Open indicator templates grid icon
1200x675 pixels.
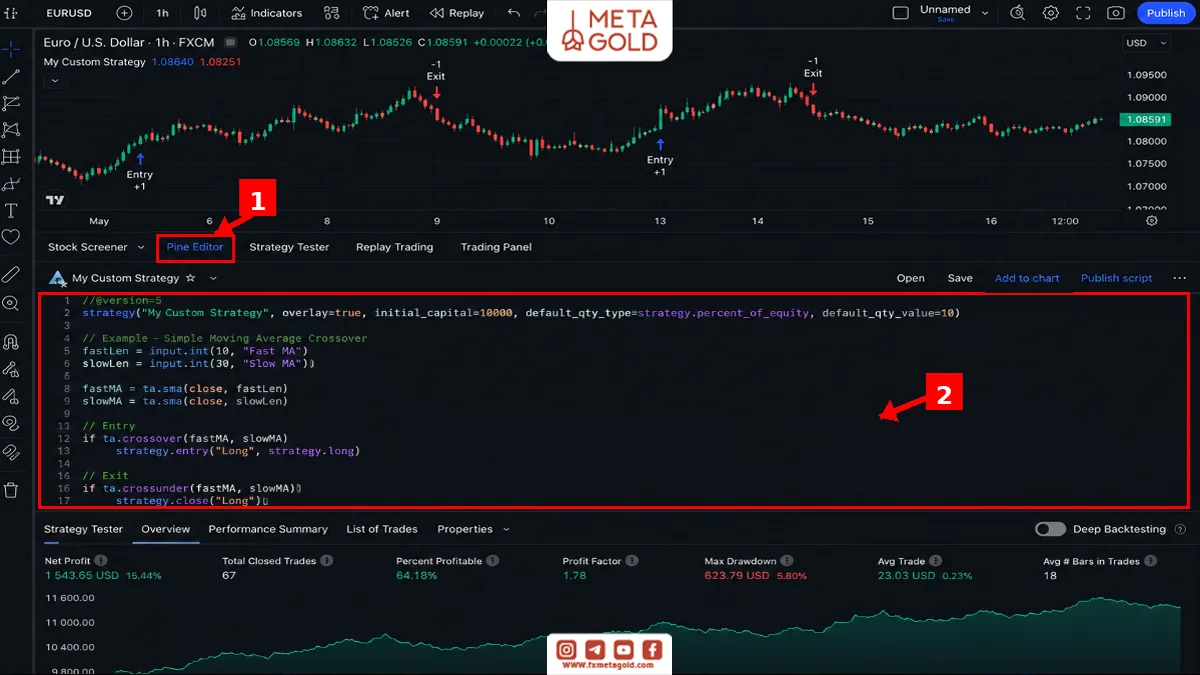click(333, 13)
